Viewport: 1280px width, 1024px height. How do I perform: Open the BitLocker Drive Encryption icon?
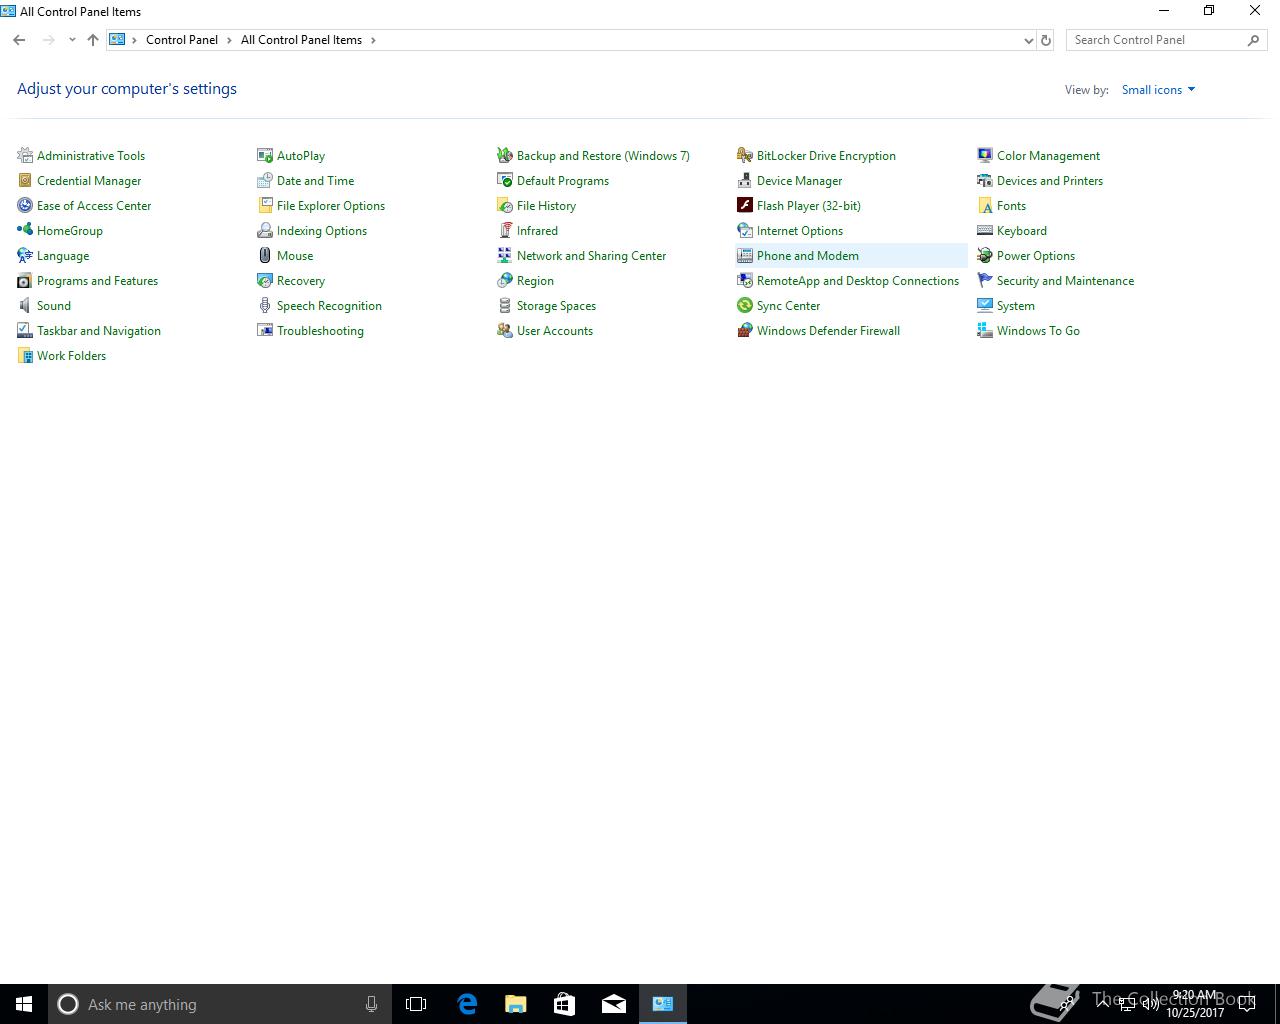(745, 155)
